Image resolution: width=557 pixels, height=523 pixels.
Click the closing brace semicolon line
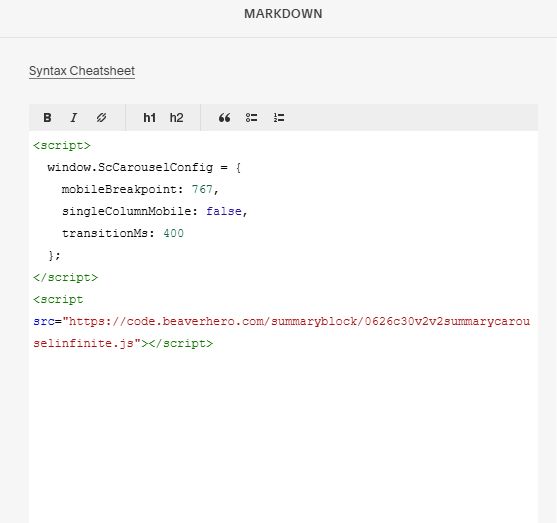tap(54, 255)
